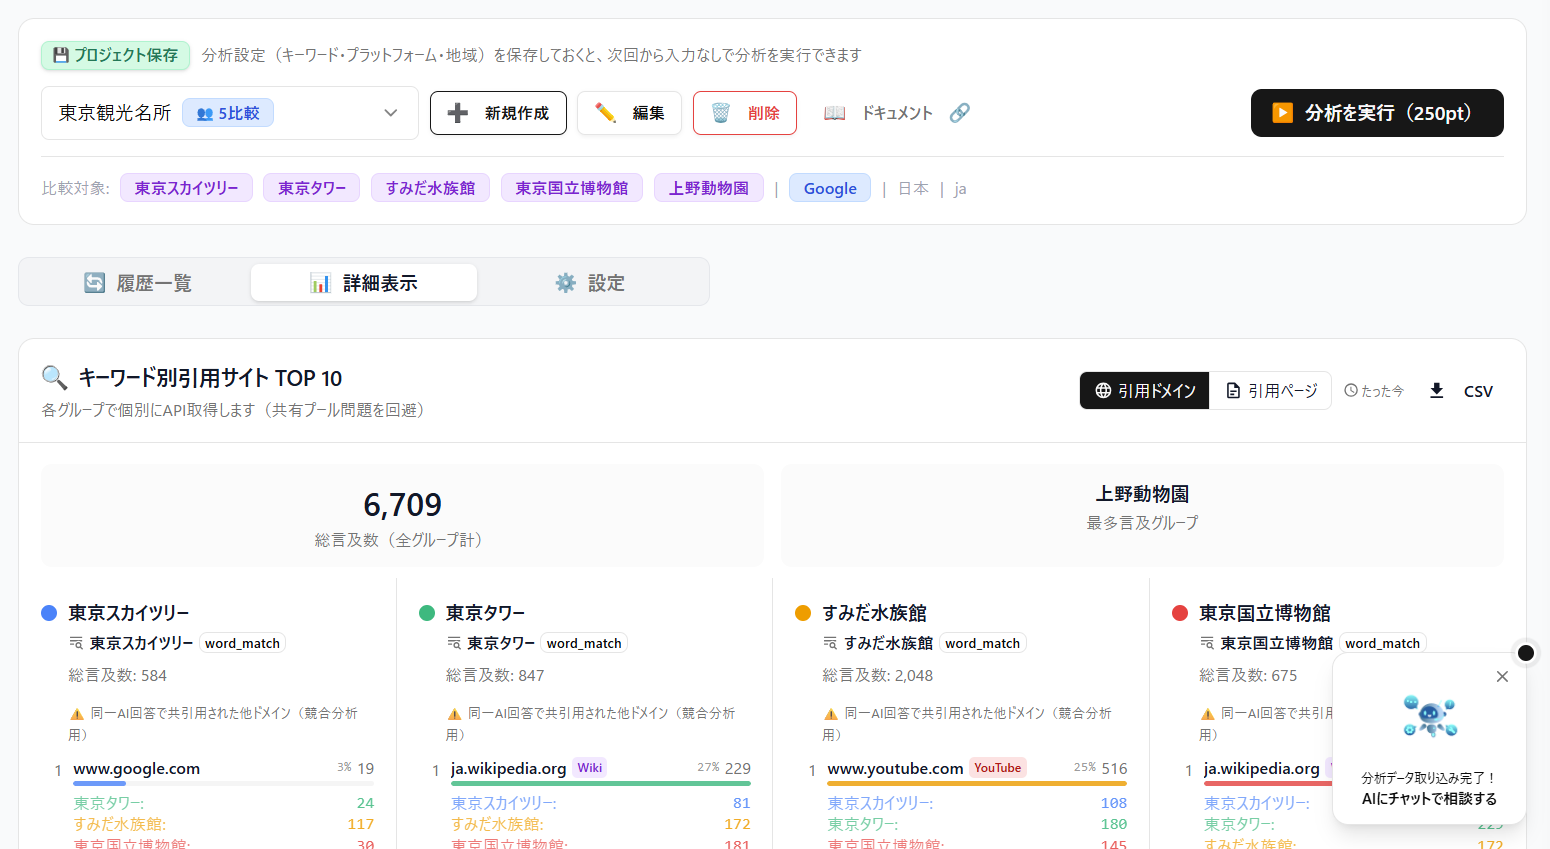Viewport: 1550px width, 849px height.
Task: Click warning icon in 東京国立博物館 column
Action: click(1208, 714)
